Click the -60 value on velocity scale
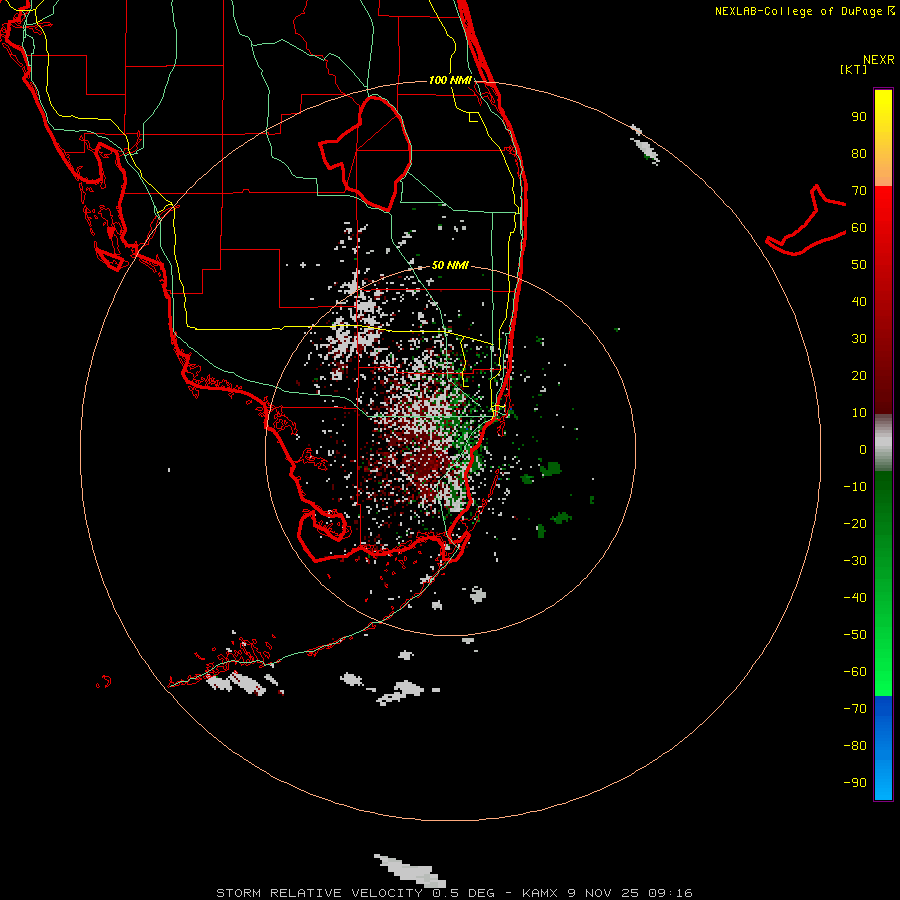The image size is (900, 900). 855,672
